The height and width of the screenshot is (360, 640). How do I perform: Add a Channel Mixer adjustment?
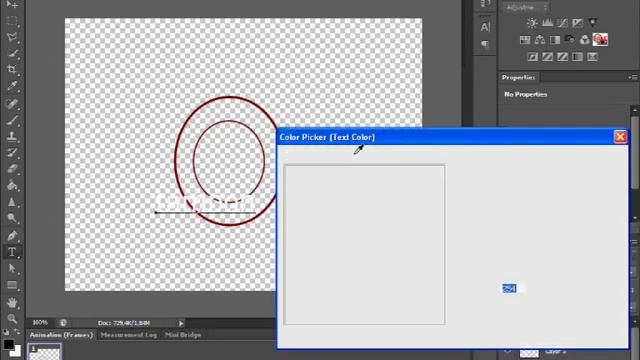click(584, 40)
